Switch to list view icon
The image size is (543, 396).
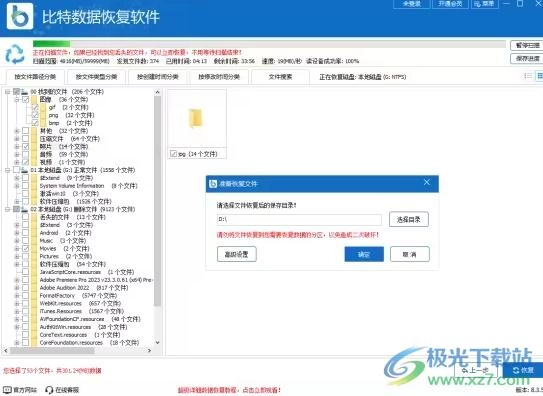tap(528, 76)
